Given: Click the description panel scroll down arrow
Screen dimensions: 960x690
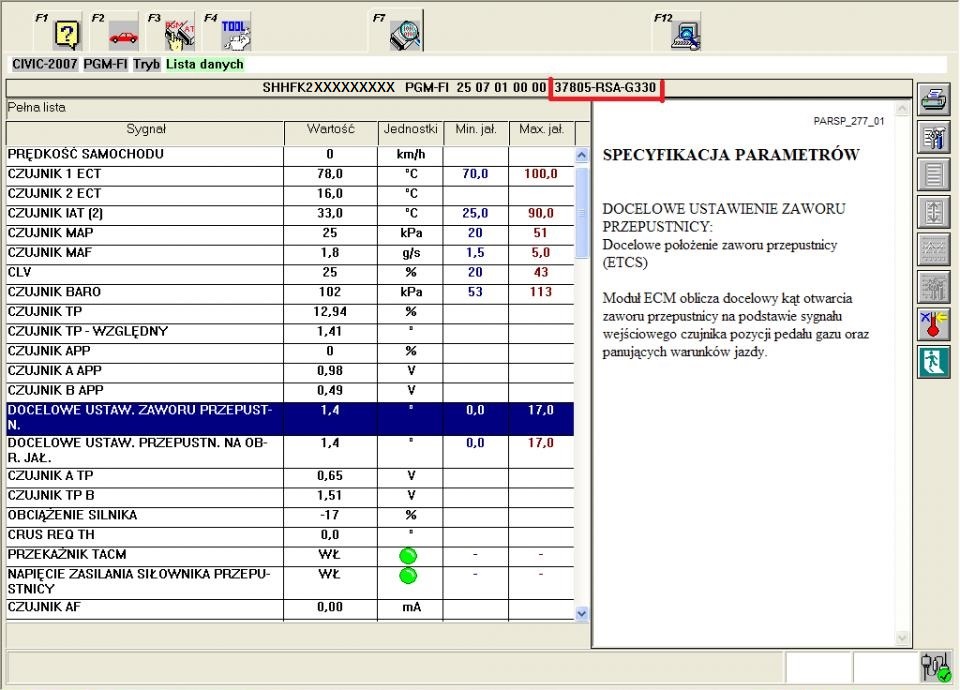Looking at the screenshot, I should pos(902,638).
